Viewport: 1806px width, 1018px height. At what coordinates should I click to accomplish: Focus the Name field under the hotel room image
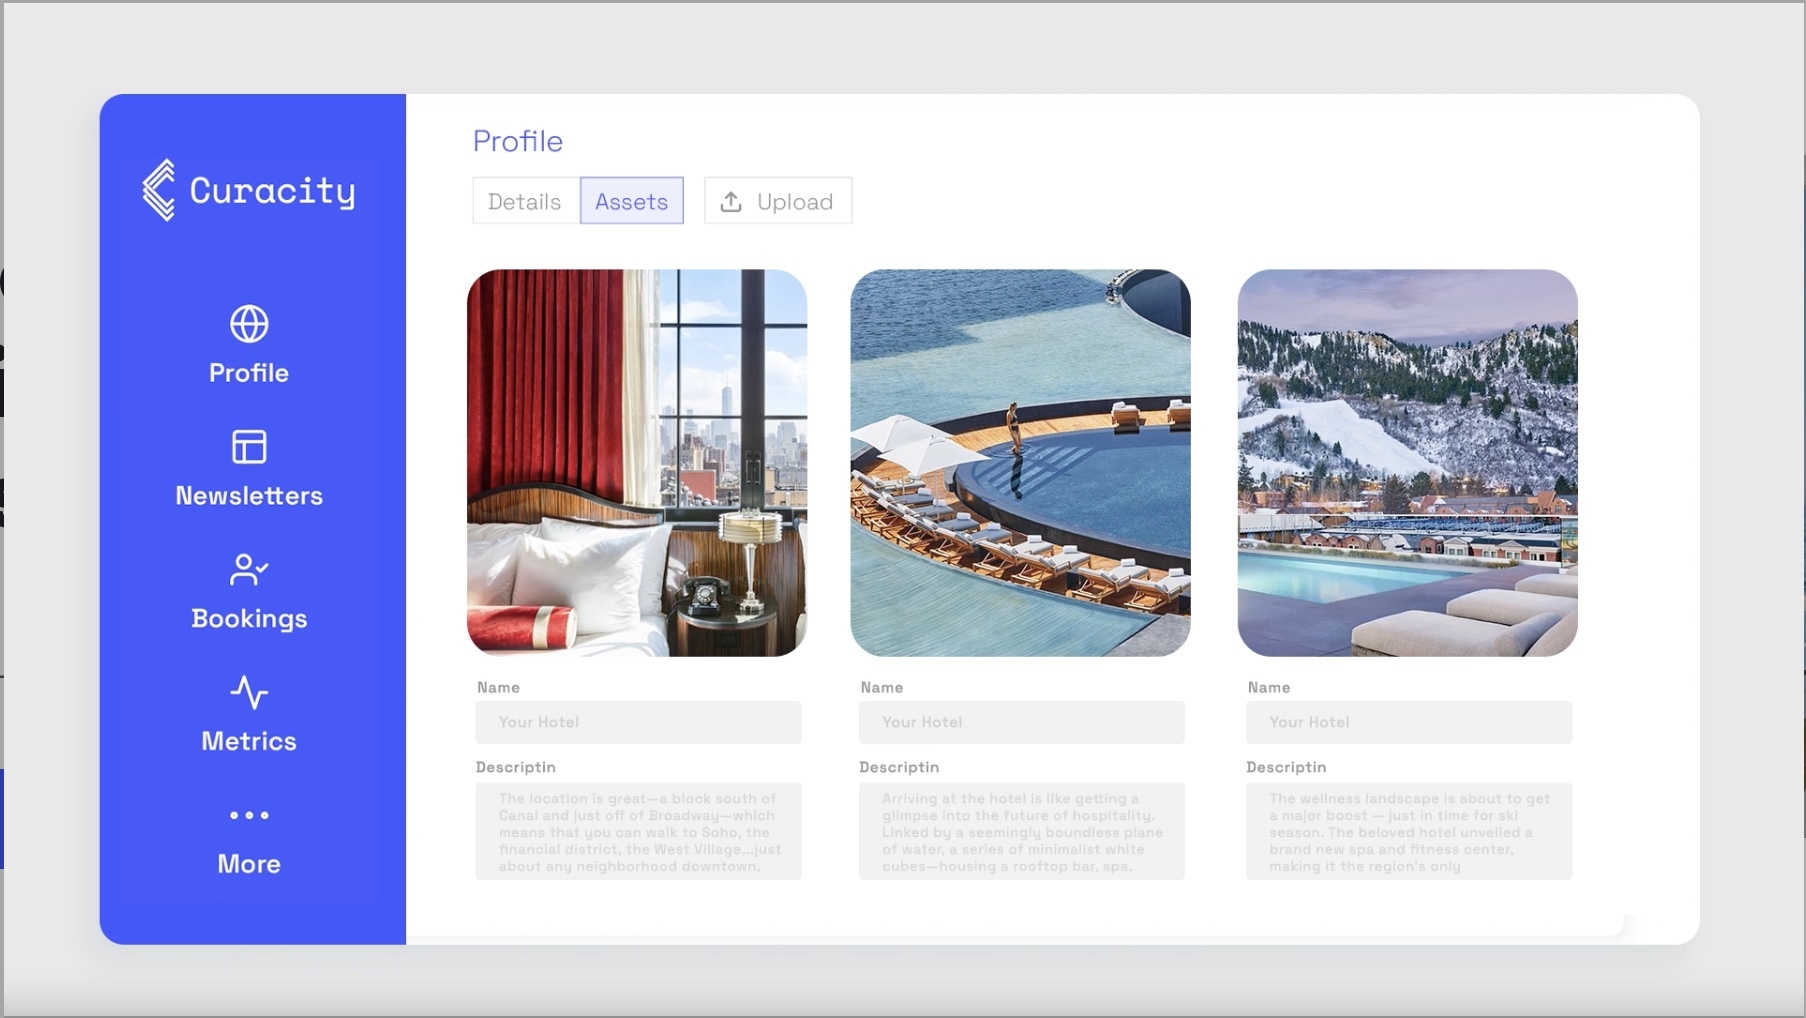[x=638, y=722]
